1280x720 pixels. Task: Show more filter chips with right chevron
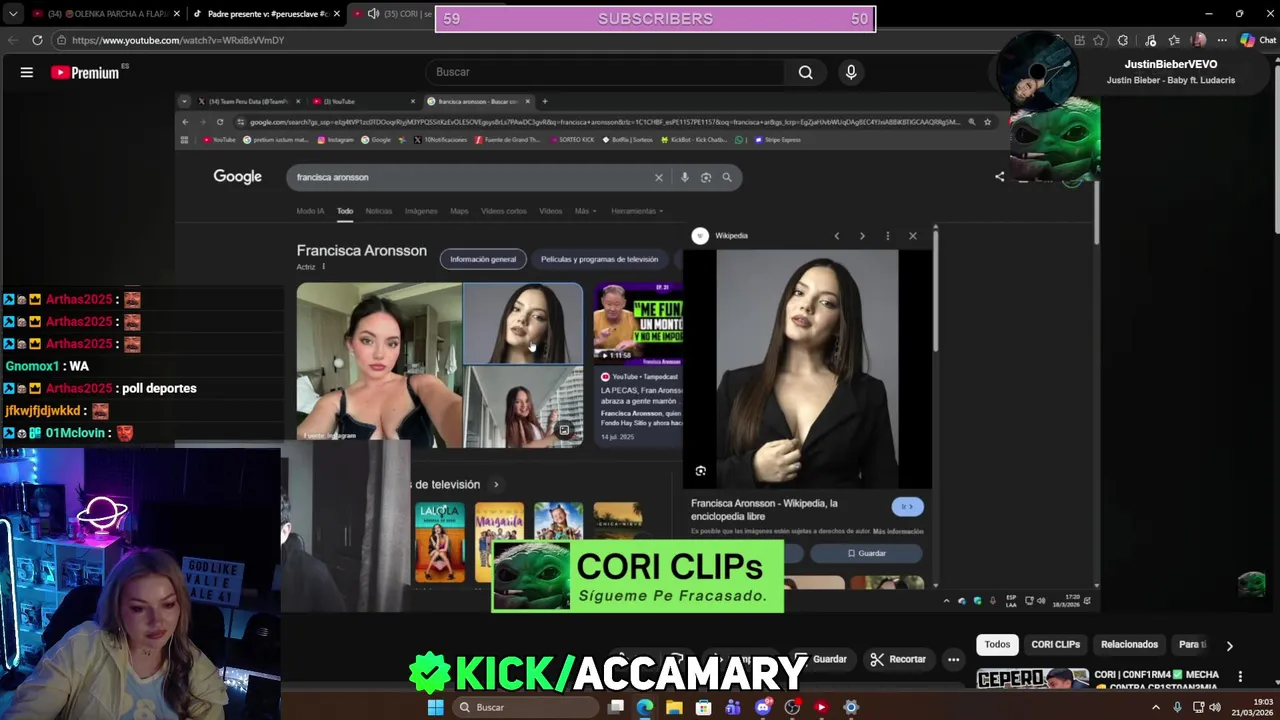pos(1229,646)
